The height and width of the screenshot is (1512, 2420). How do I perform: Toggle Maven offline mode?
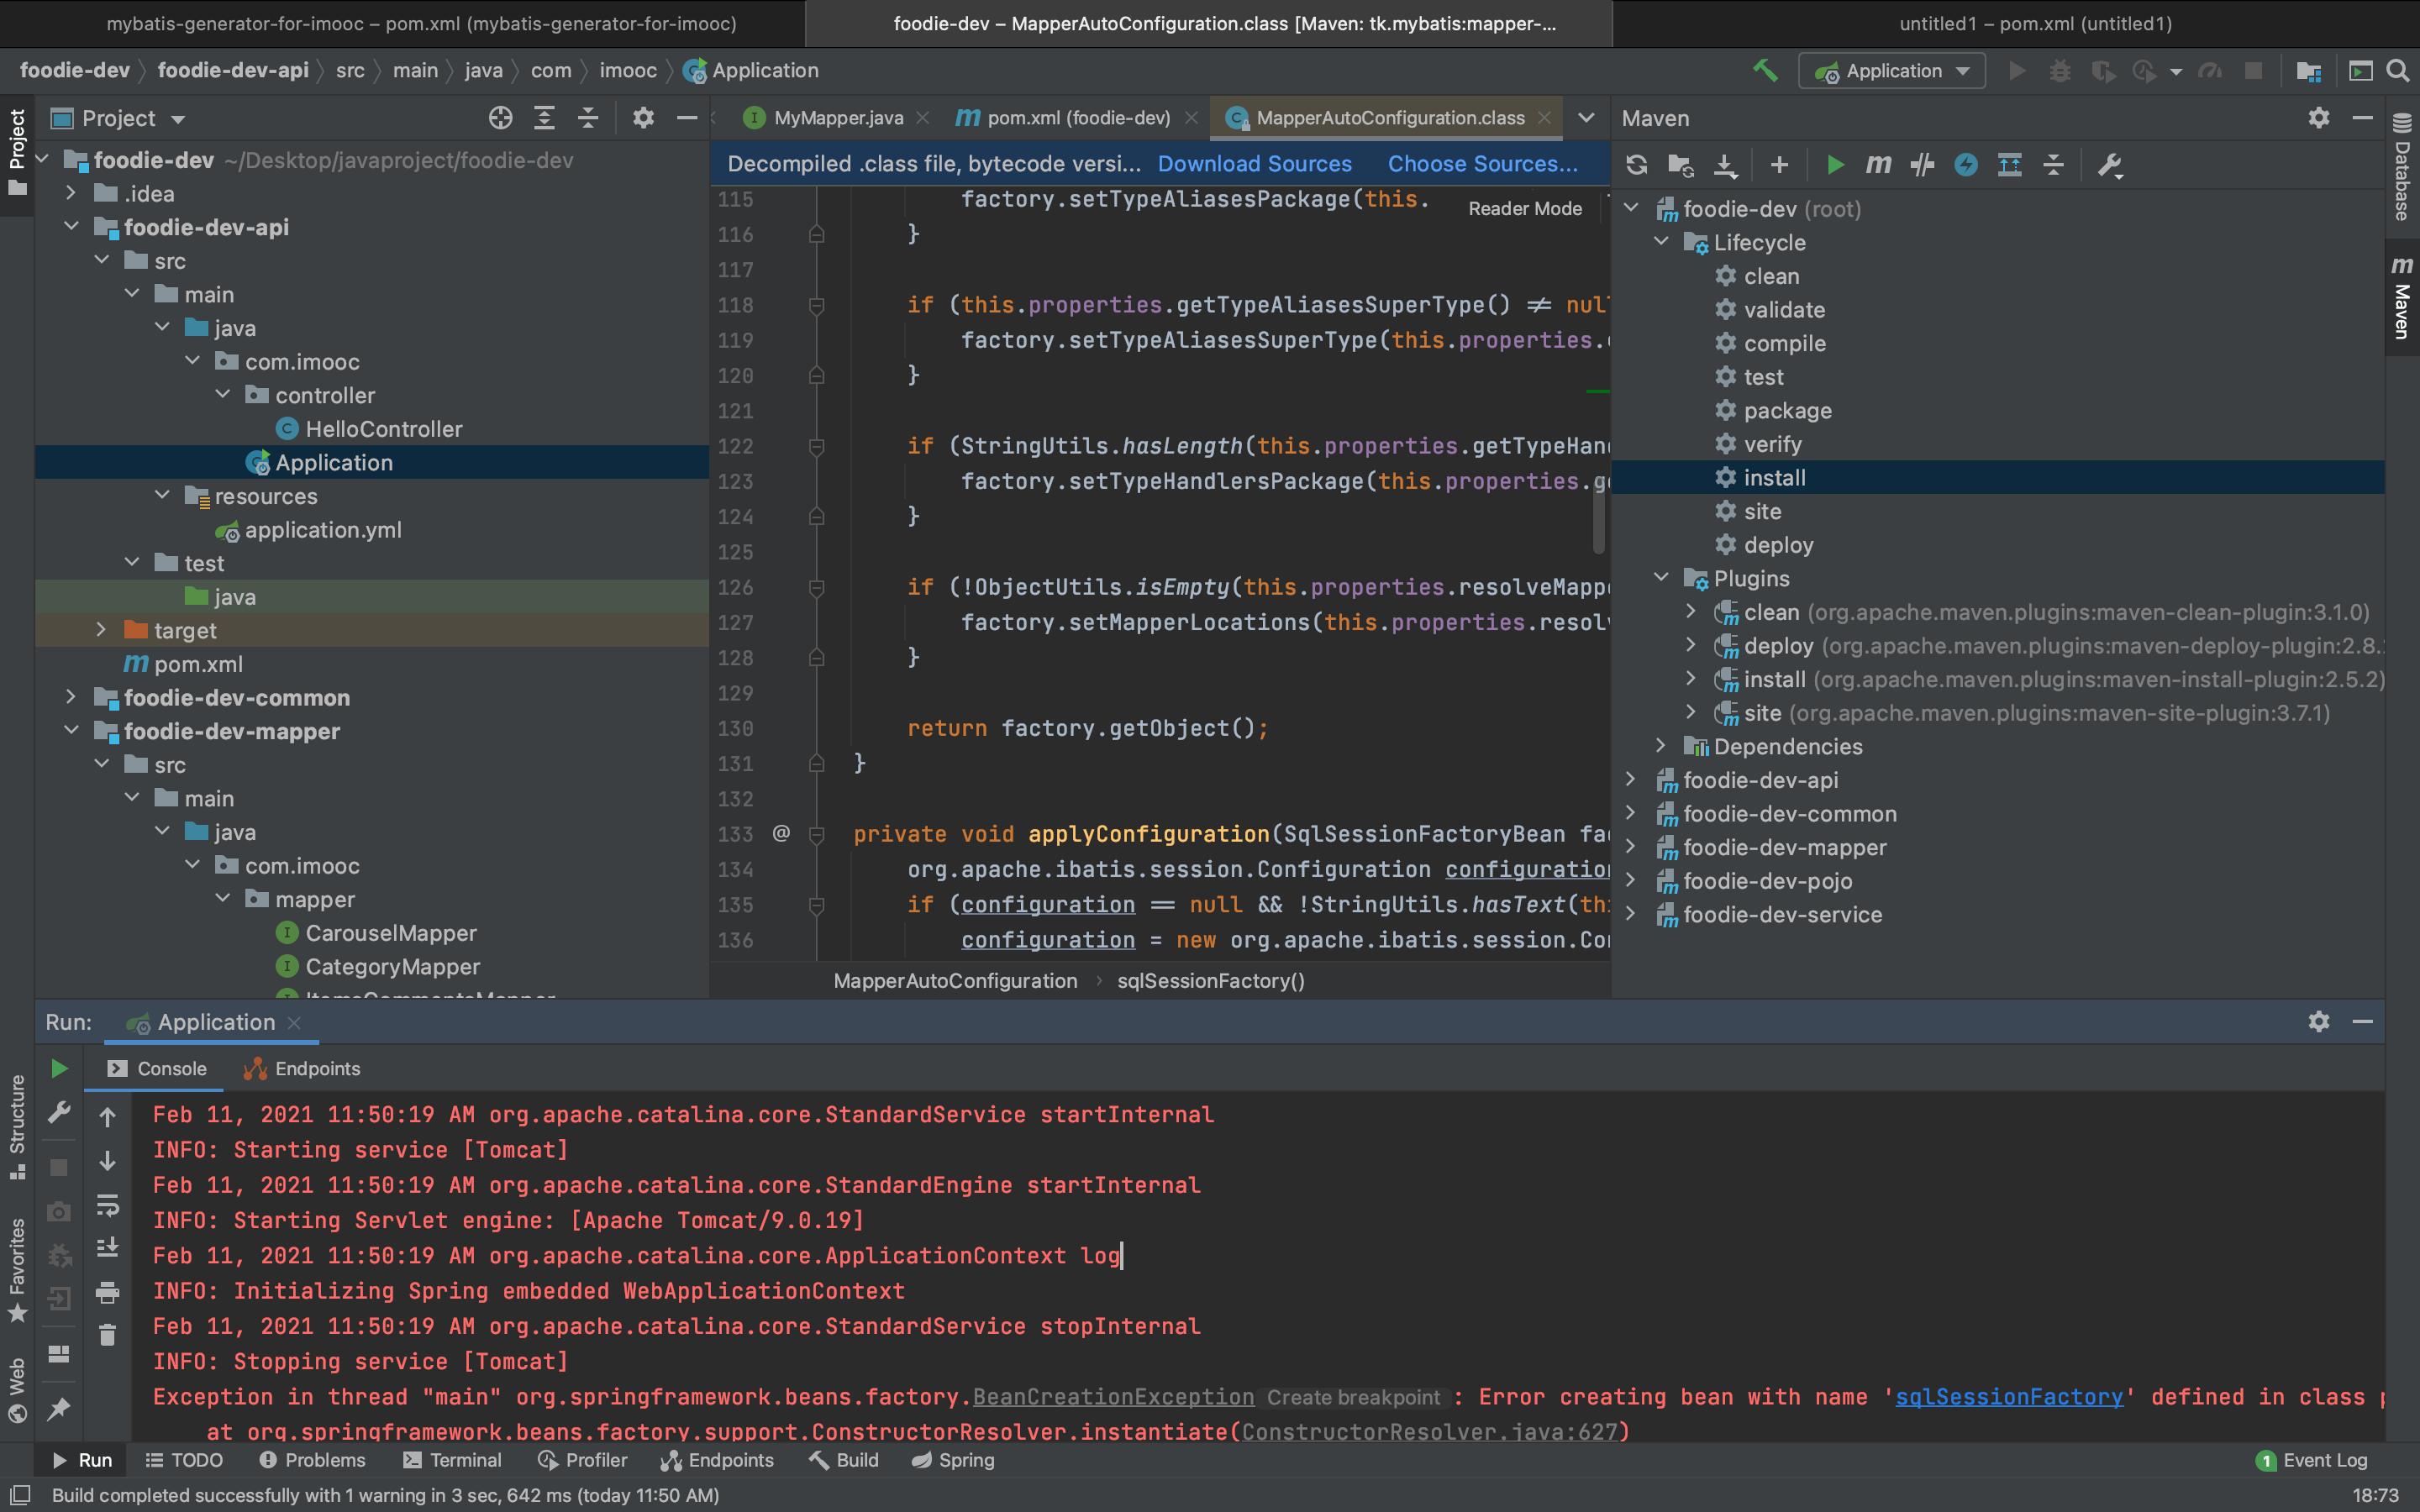pos(1922,165)
